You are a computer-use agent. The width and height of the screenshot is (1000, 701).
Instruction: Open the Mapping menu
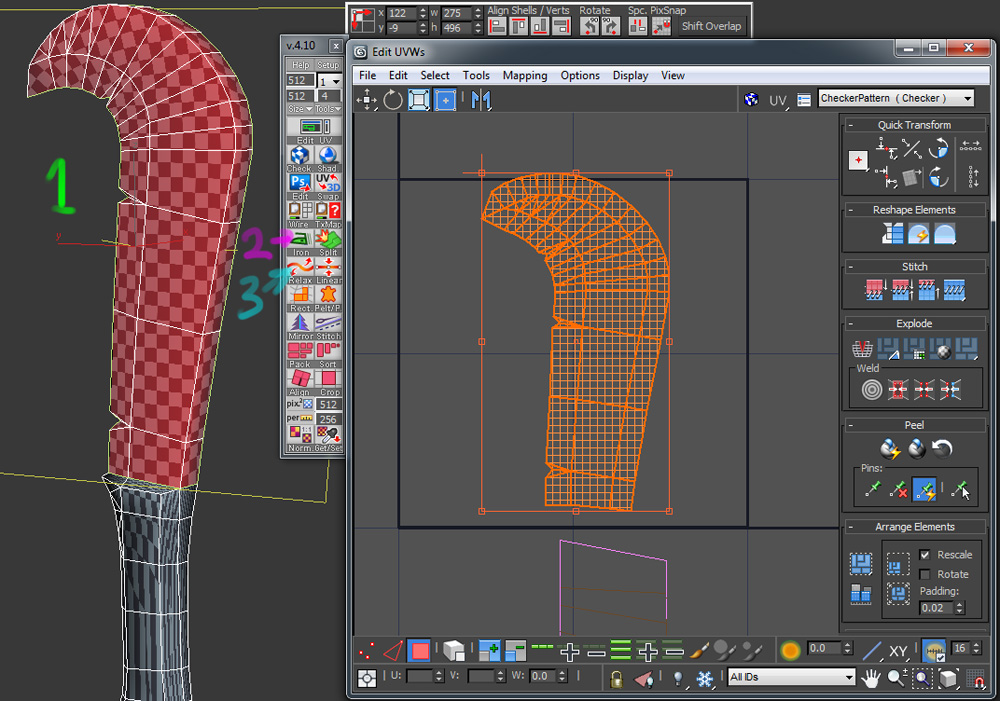tap(525, 75)
